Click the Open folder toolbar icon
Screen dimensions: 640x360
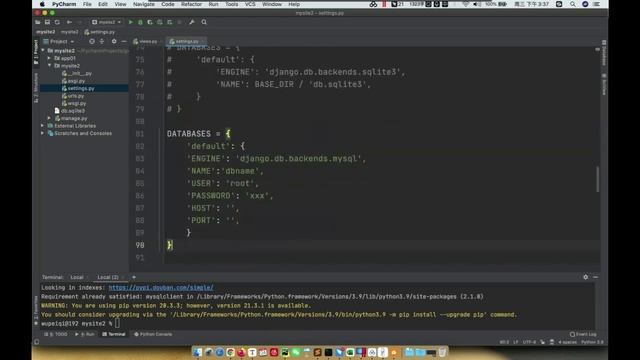(x=38, y=22)
